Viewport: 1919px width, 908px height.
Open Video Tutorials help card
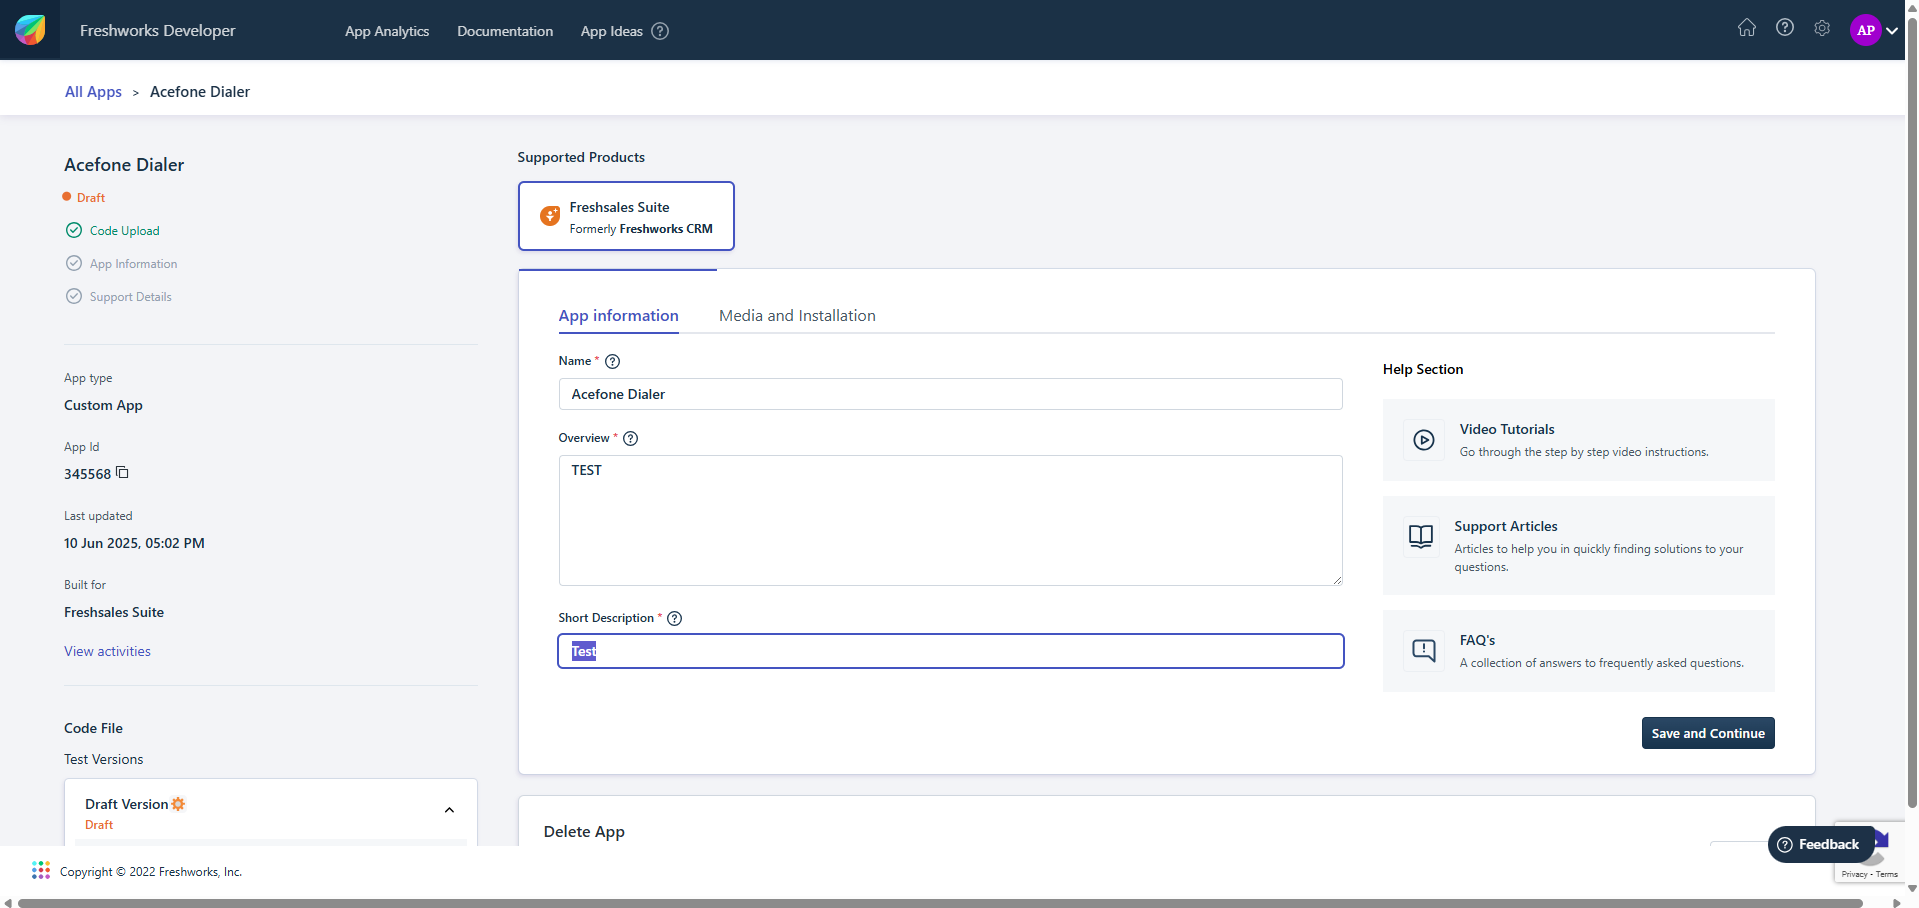1579,440
